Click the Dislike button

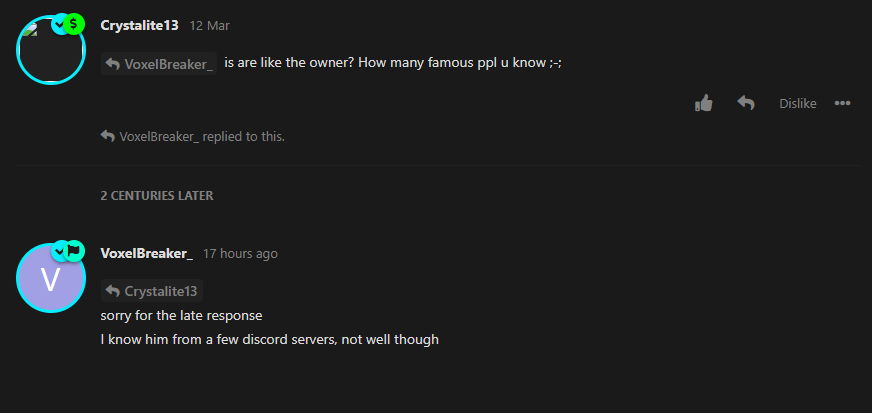pyautogui.click(x=797, y=103)
